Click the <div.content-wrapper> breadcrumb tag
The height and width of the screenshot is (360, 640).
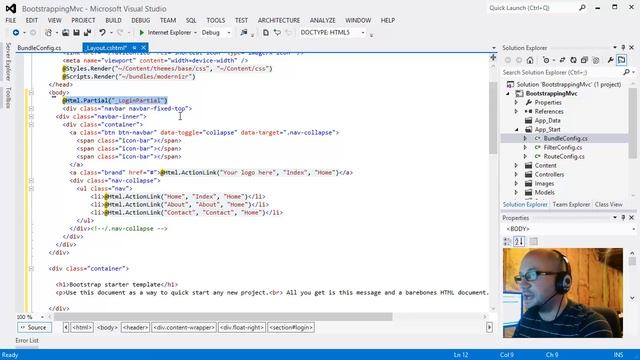(x=184, y=327)
